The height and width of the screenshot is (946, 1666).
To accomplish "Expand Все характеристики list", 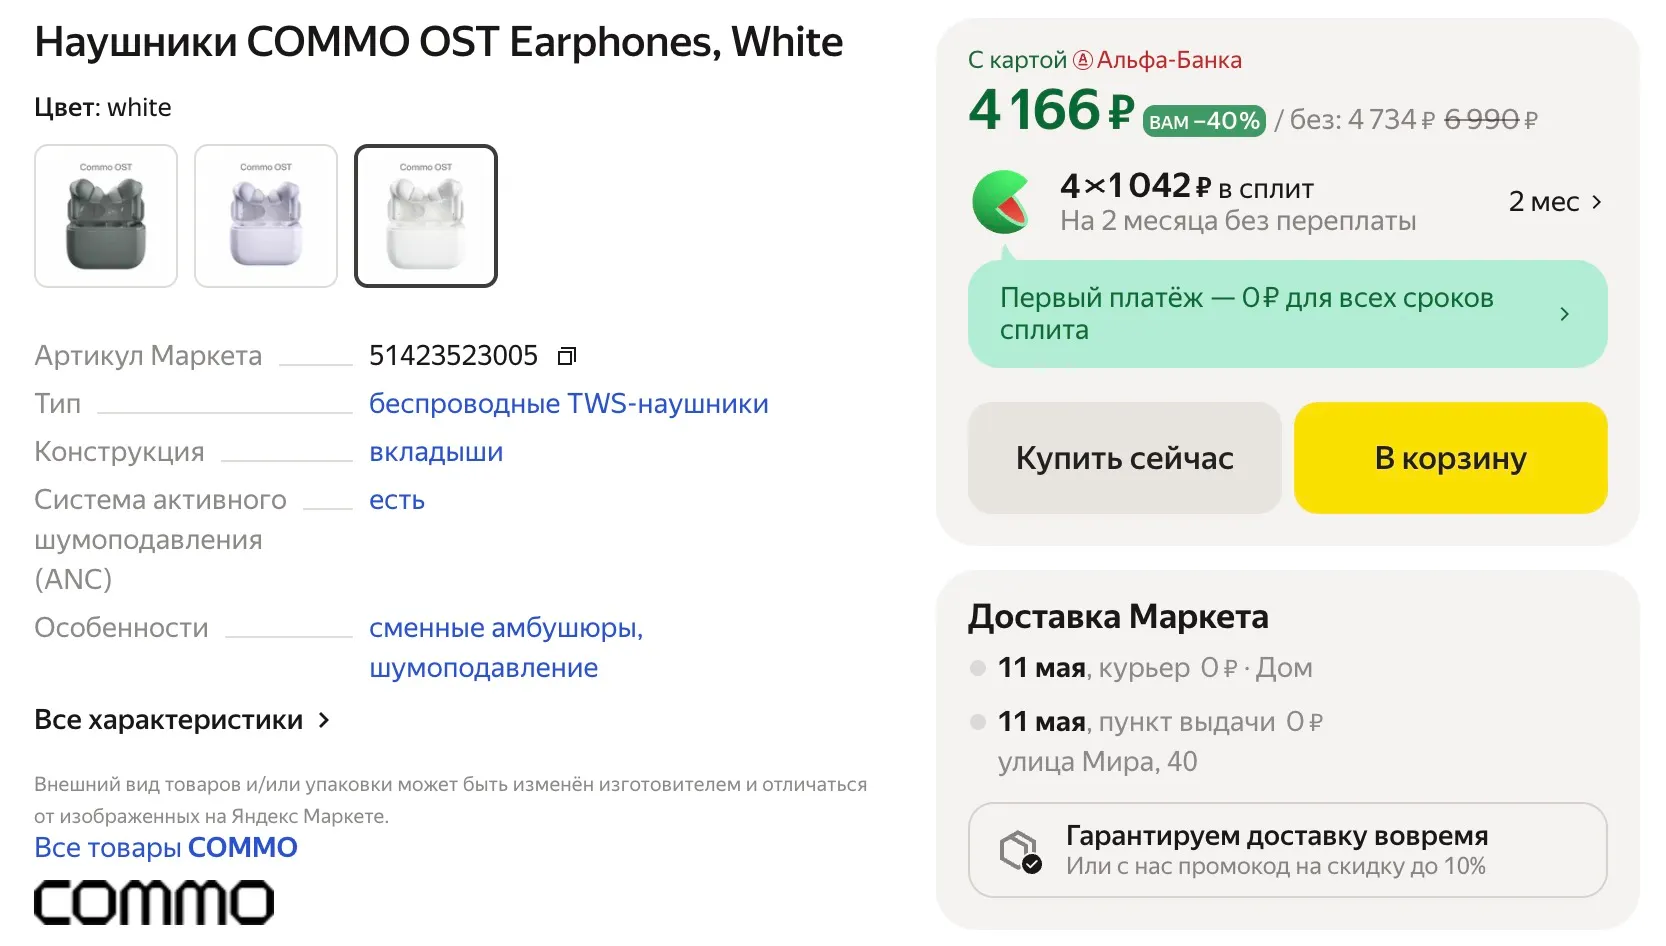I will 182,720.
